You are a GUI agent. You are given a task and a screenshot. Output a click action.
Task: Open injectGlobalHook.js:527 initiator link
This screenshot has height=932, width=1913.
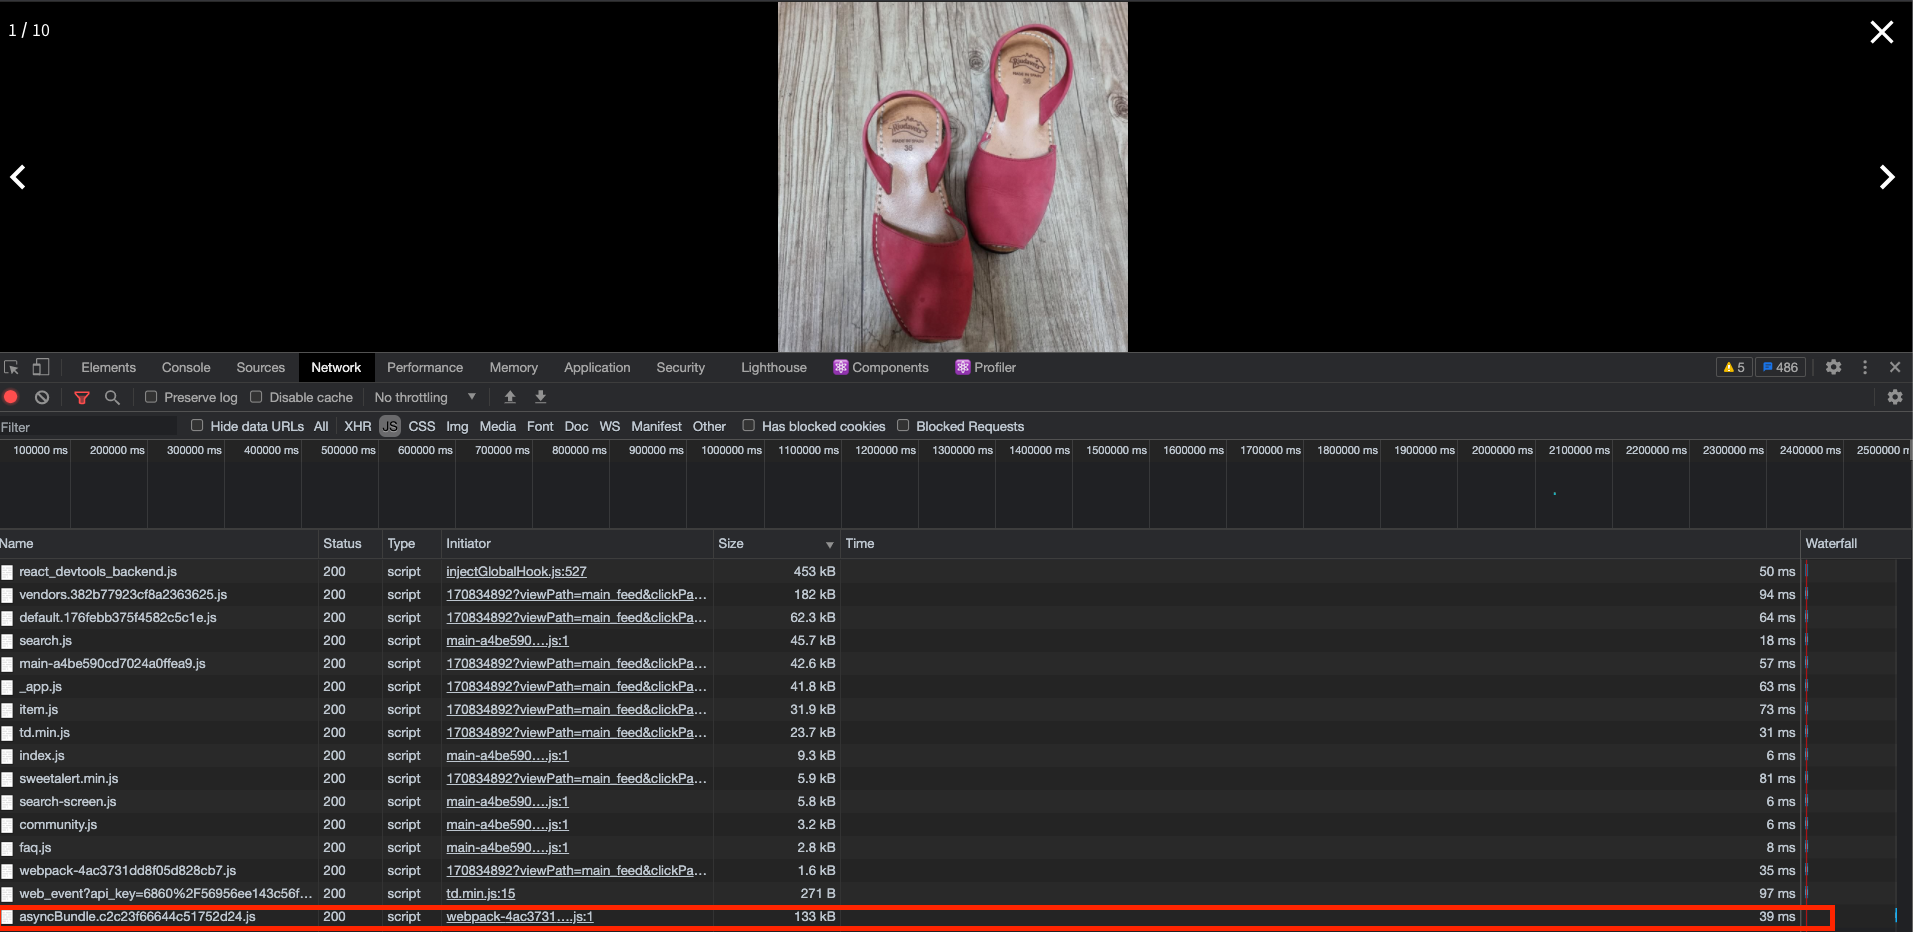click(516, 571)
